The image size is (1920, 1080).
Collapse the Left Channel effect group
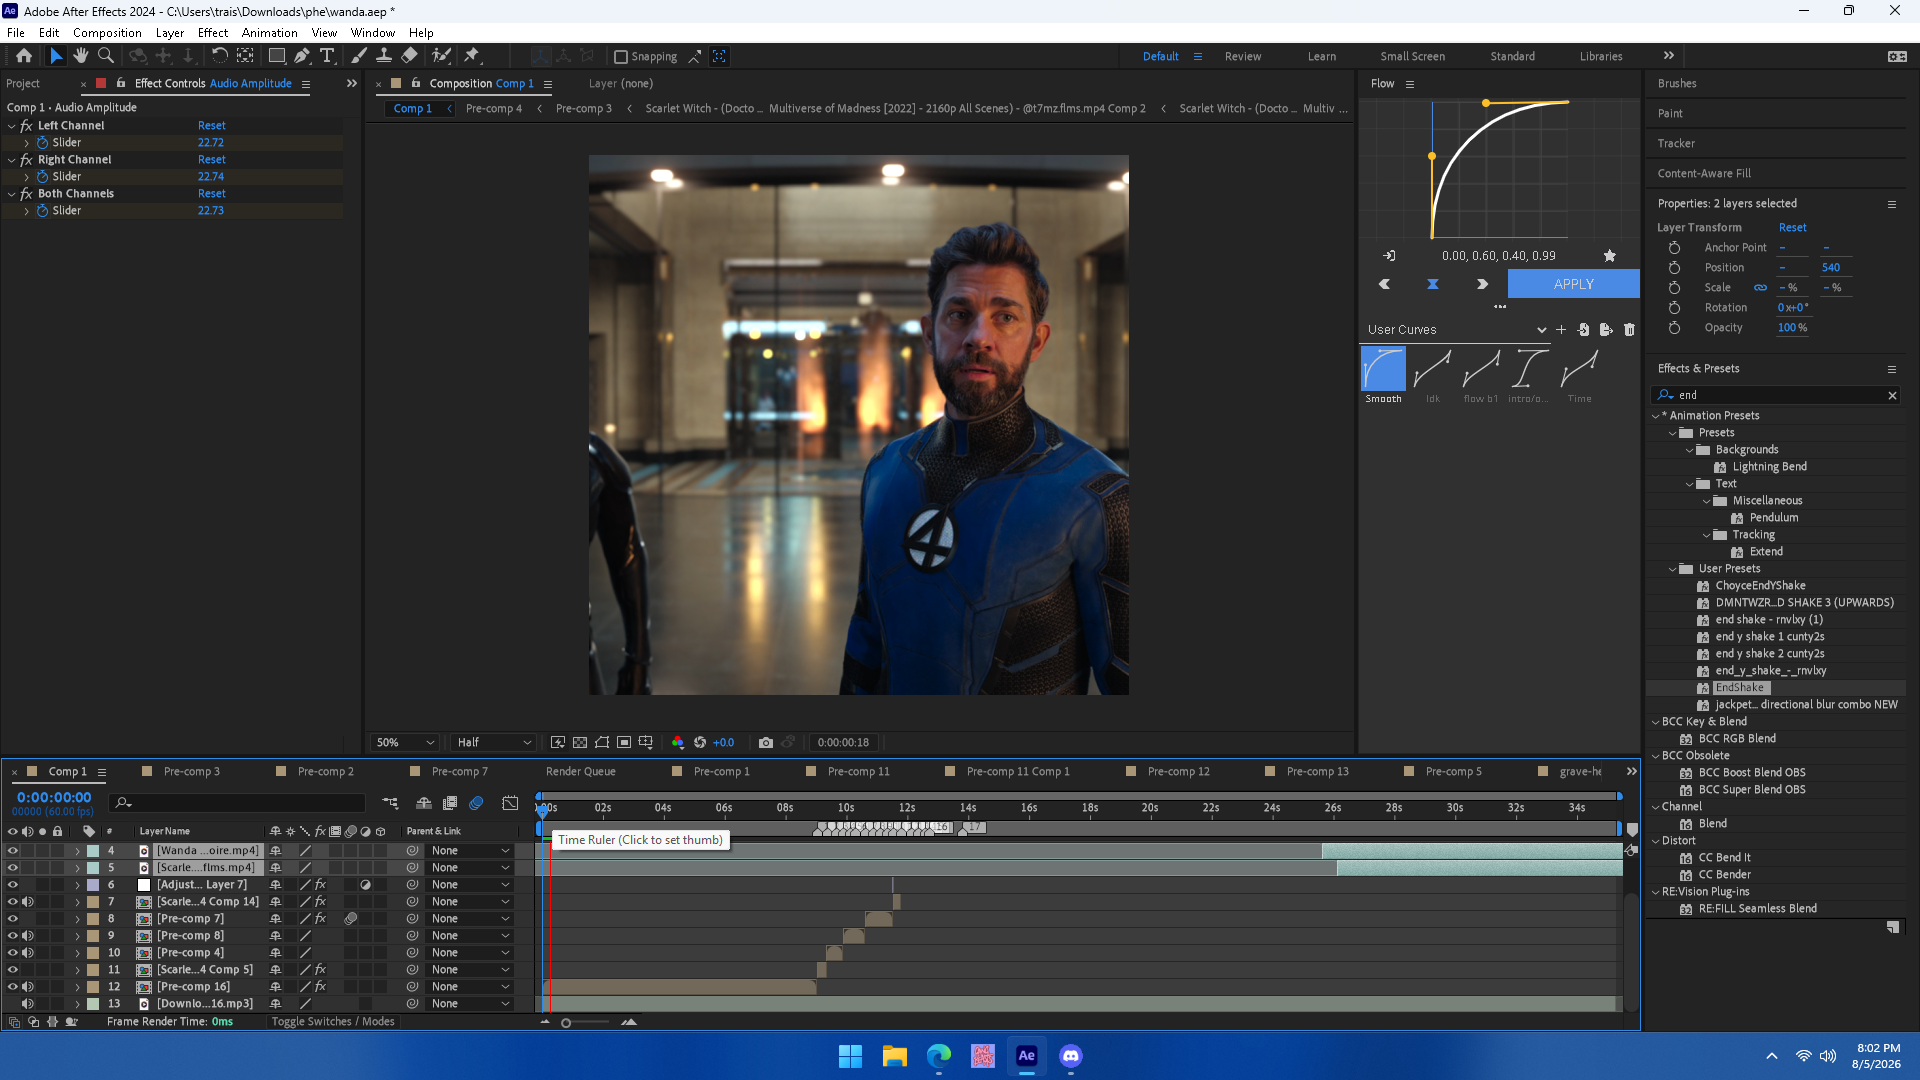click(x=11, y=126)
